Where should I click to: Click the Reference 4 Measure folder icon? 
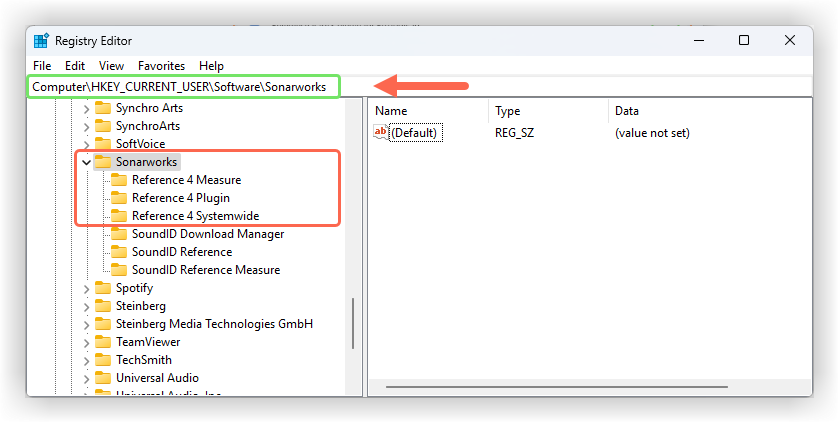click(119, 180)
